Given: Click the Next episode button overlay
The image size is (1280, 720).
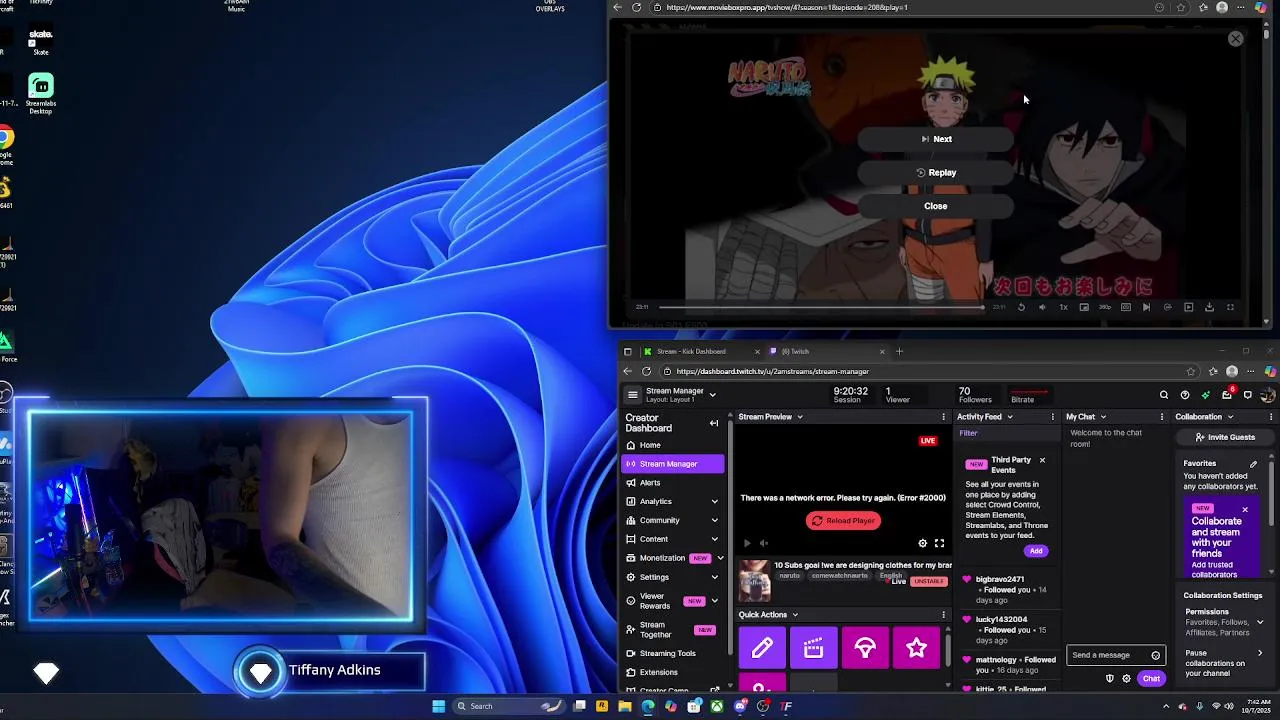Looking at the screenshot, I should 936,139.
